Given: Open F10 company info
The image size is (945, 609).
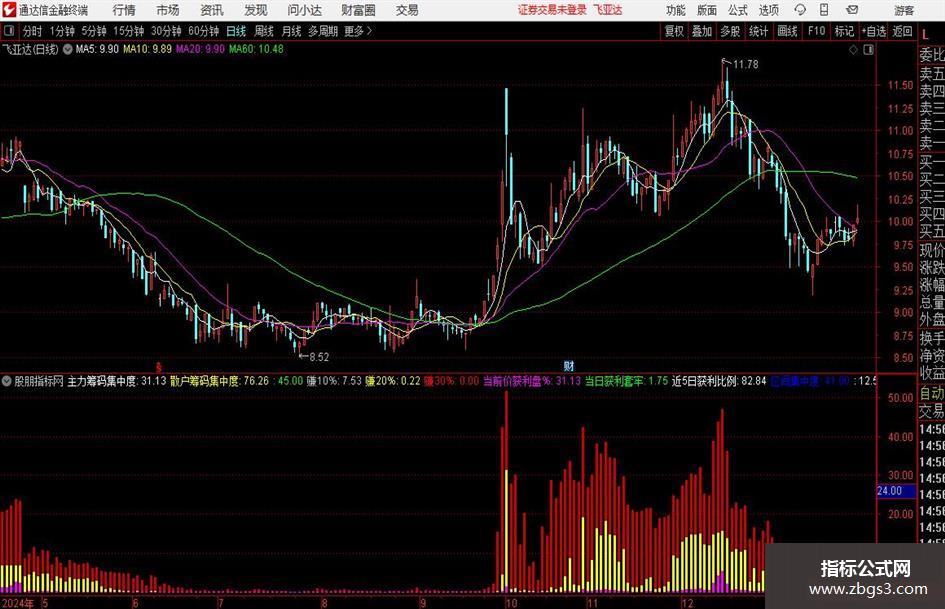Looking at the screenshot, I should (x=817, y=31).
